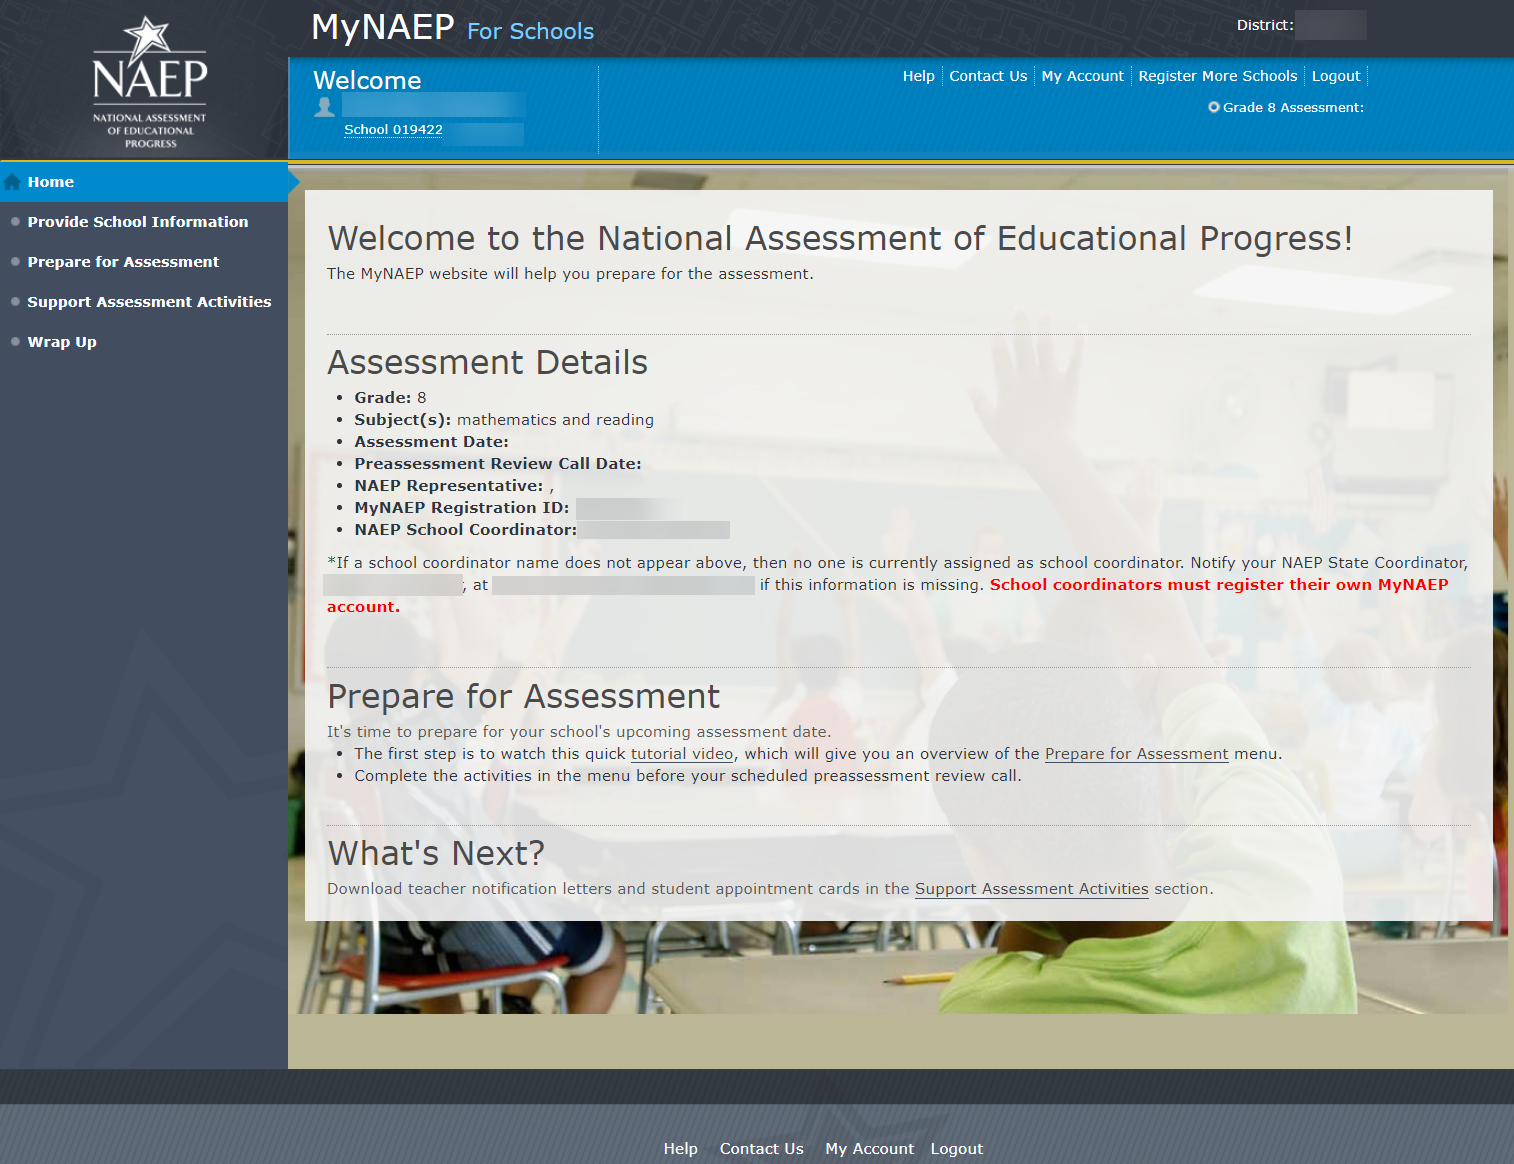Click the MyNAEP Registration ID label
The height and width of the screenshot is (1164, 1514).
pos(462,508)
